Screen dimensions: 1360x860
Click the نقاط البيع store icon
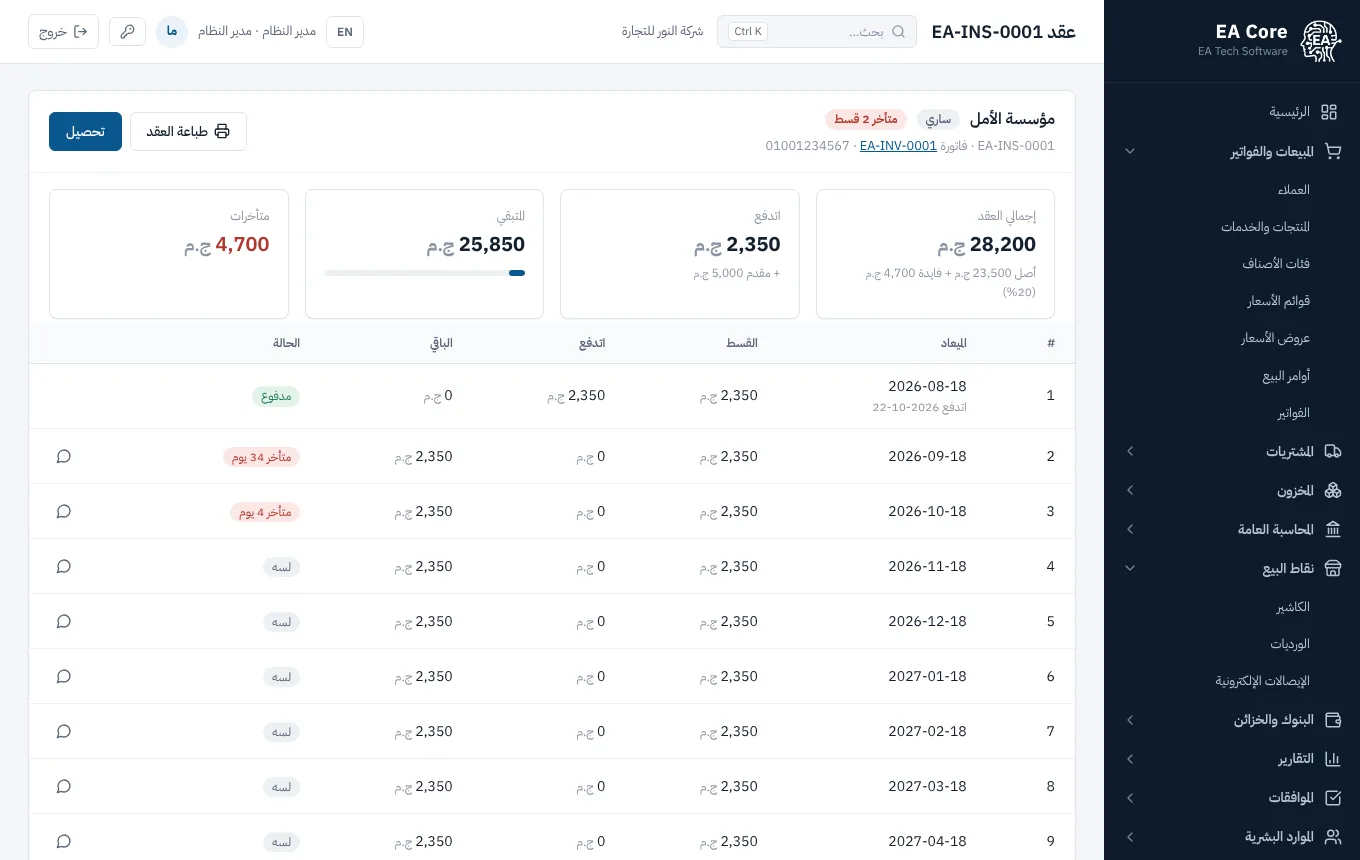click(x=1332, y=568)
